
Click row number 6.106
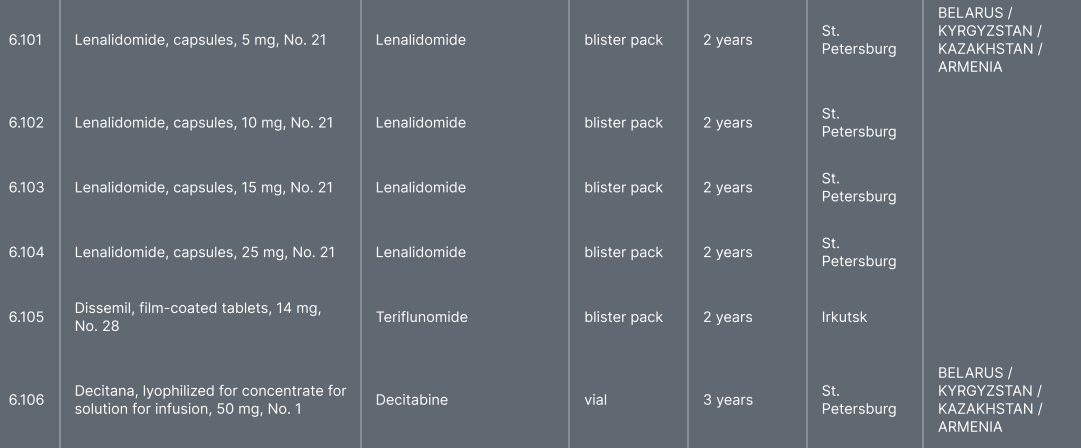[x=26, y=400]
